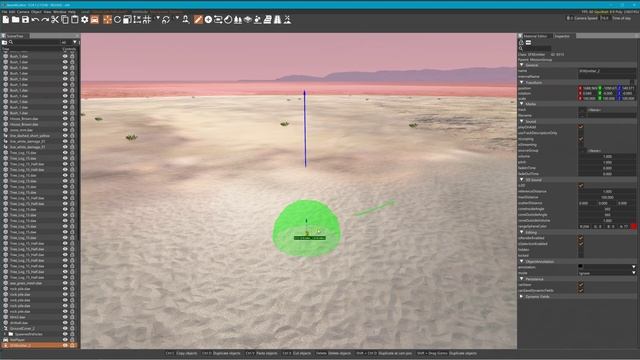Screen dimensions: 640x360
Task: Toggle the canSave checkbox
Action: pos(581,284)
